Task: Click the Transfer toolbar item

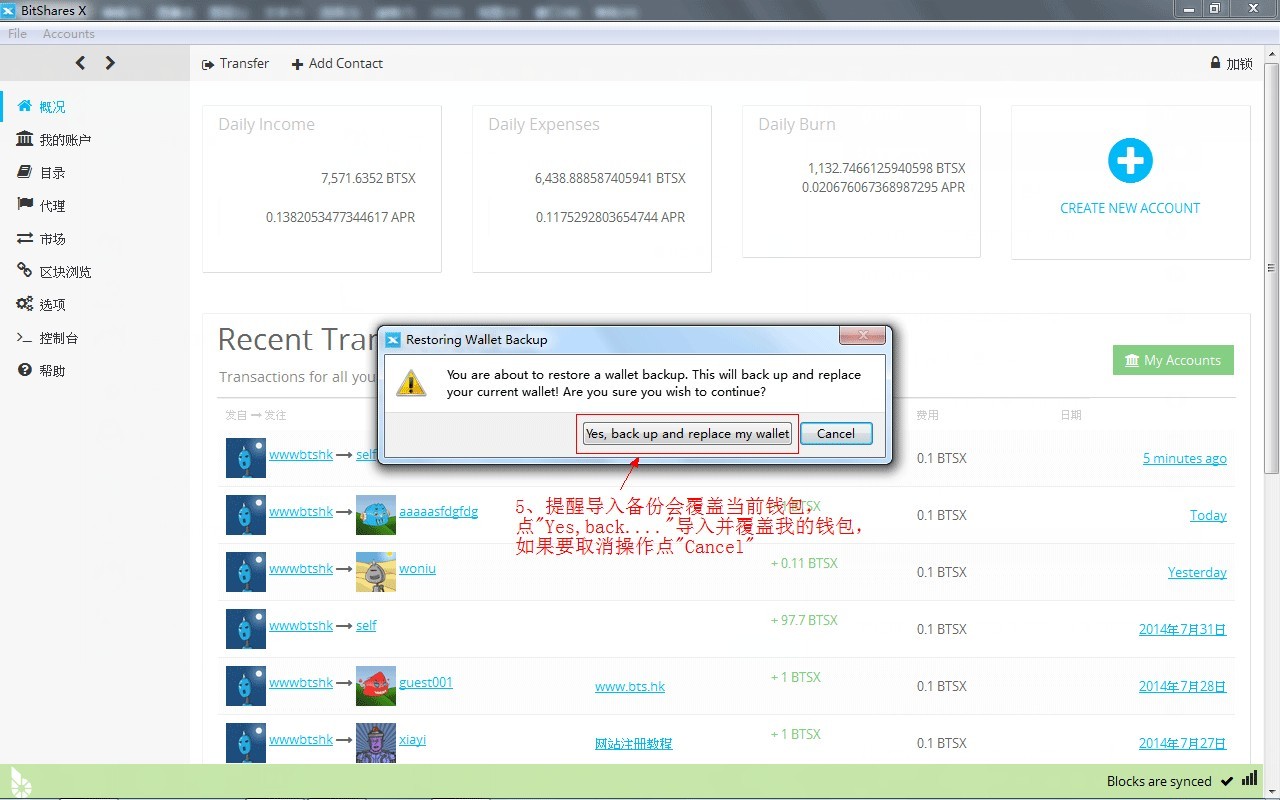Action: point(235,63)
